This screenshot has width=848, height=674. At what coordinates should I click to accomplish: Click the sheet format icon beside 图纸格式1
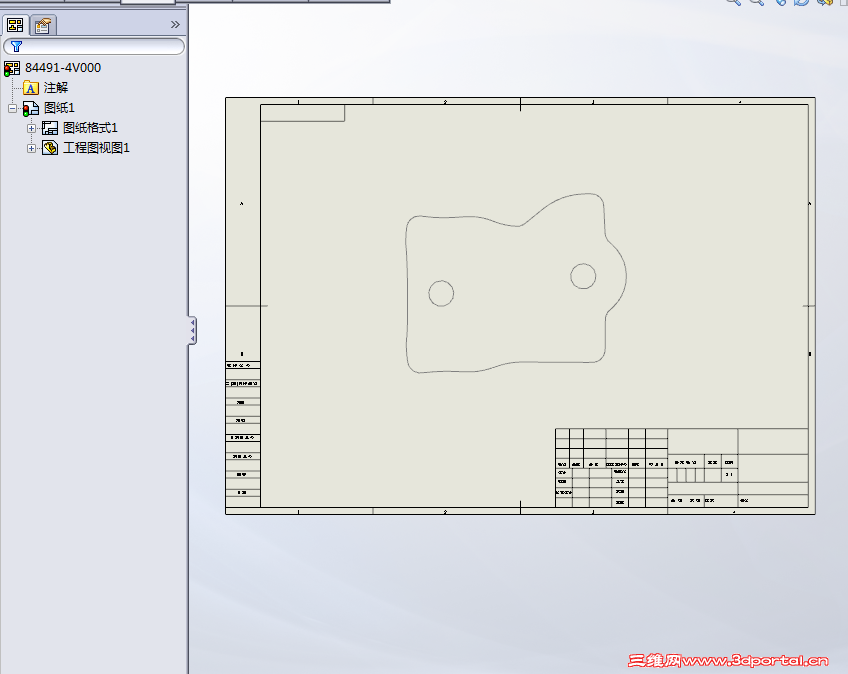(x=50, y=128)
